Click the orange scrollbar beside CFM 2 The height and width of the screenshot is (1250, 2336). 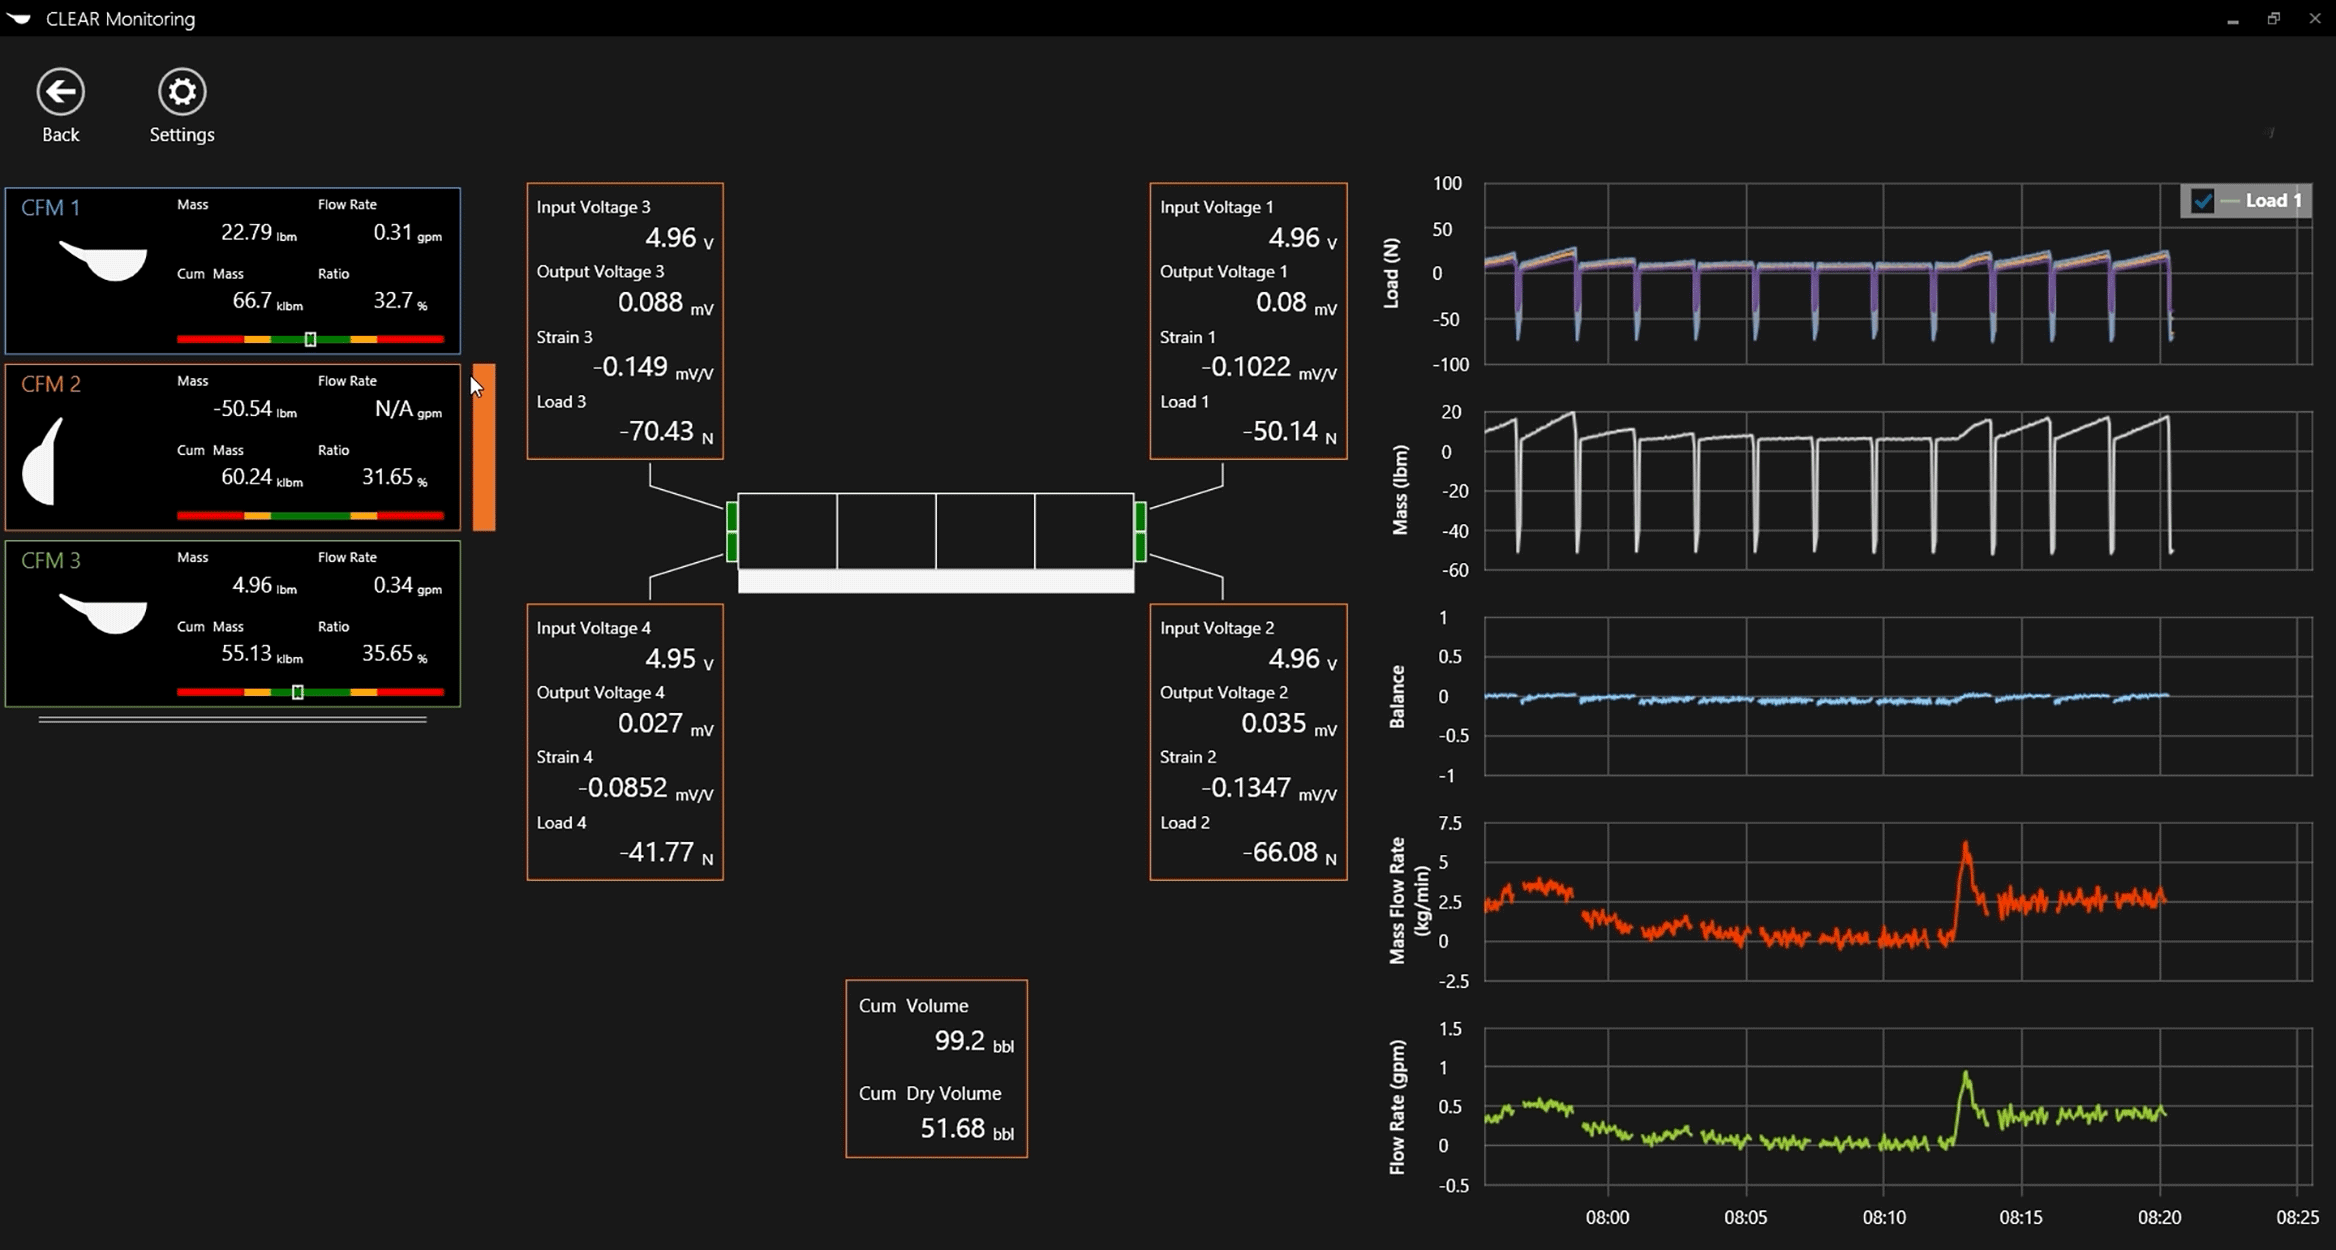coord(486,446)
